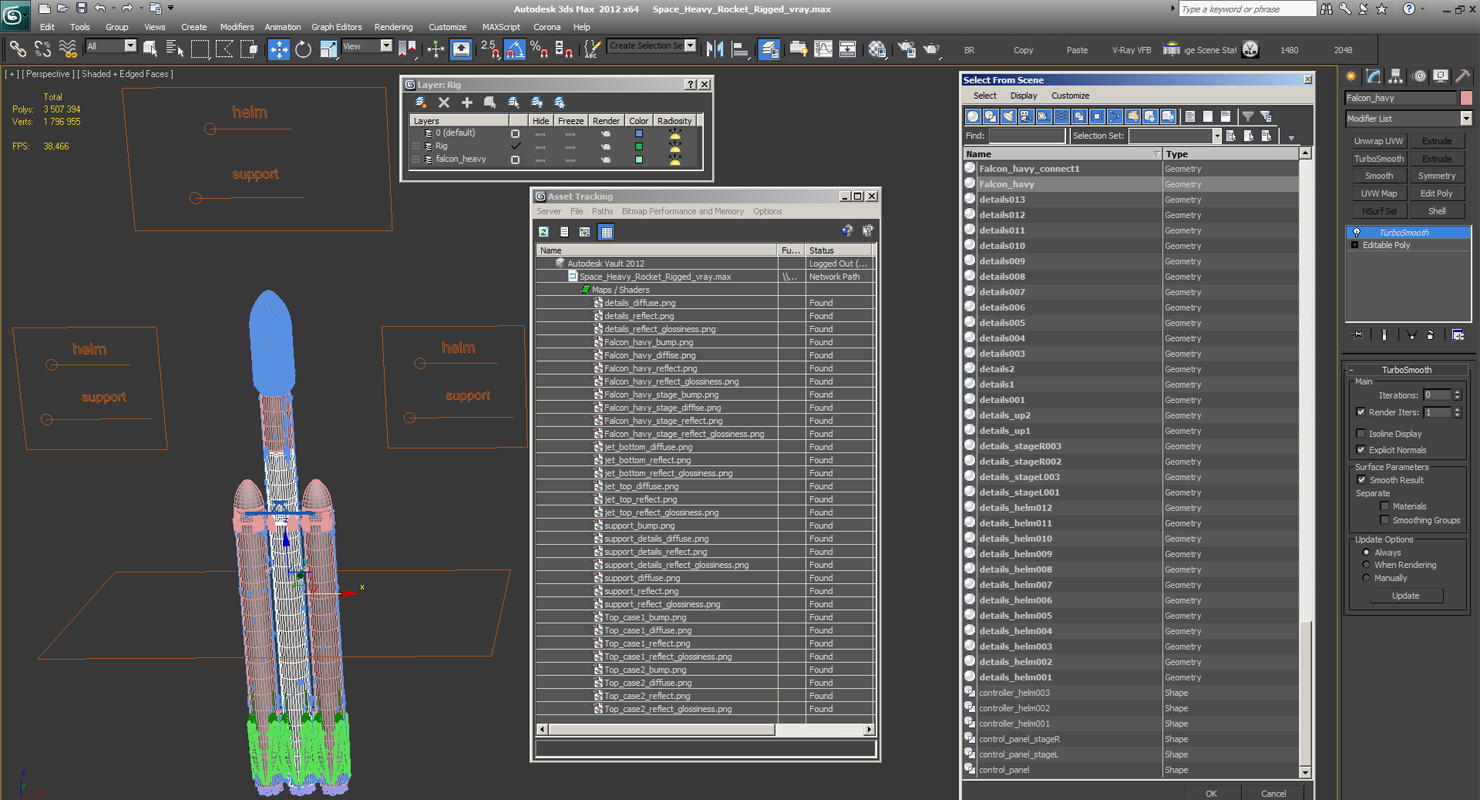Click Save file icon in quick access bar
Screen dimensions: 1480x800
pos(81,8)
